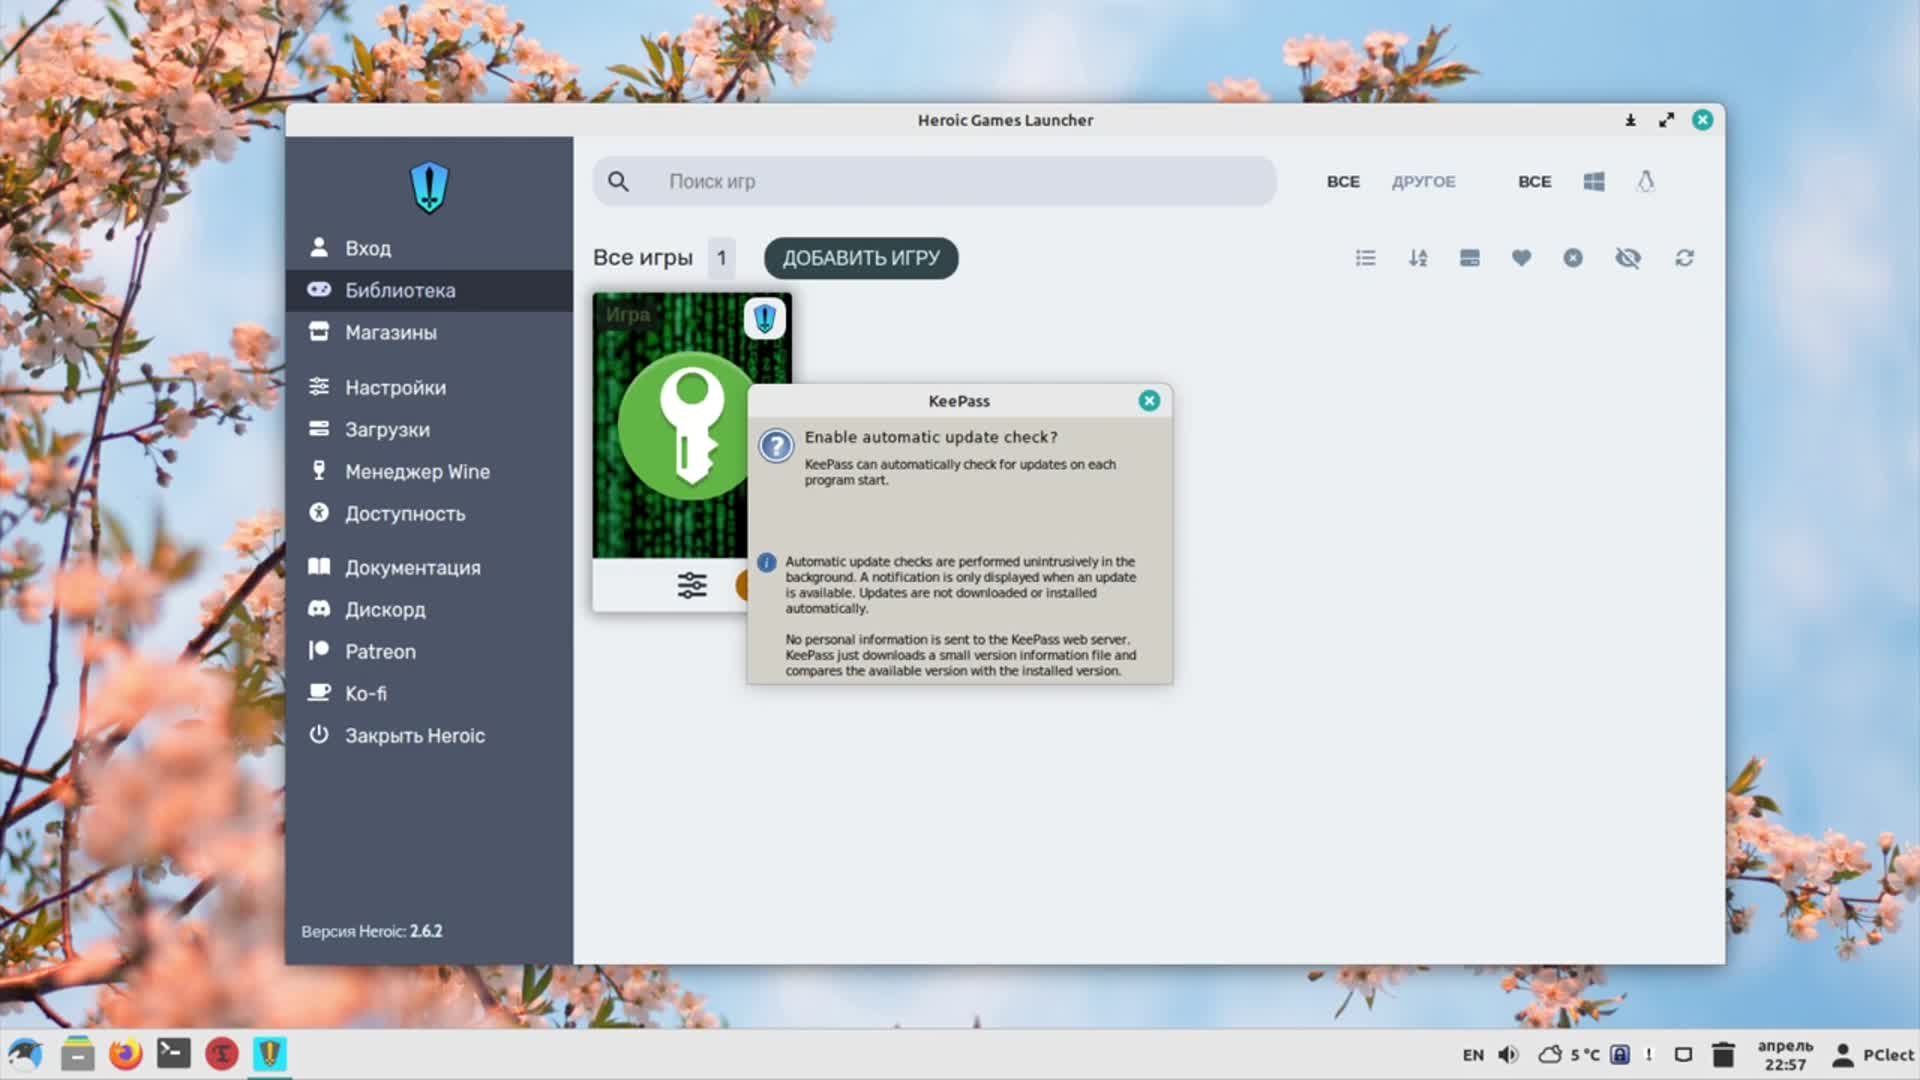The image size is (1920, 1080).
Task: Close the KeePass dialog
Action: pos(1149,401)
